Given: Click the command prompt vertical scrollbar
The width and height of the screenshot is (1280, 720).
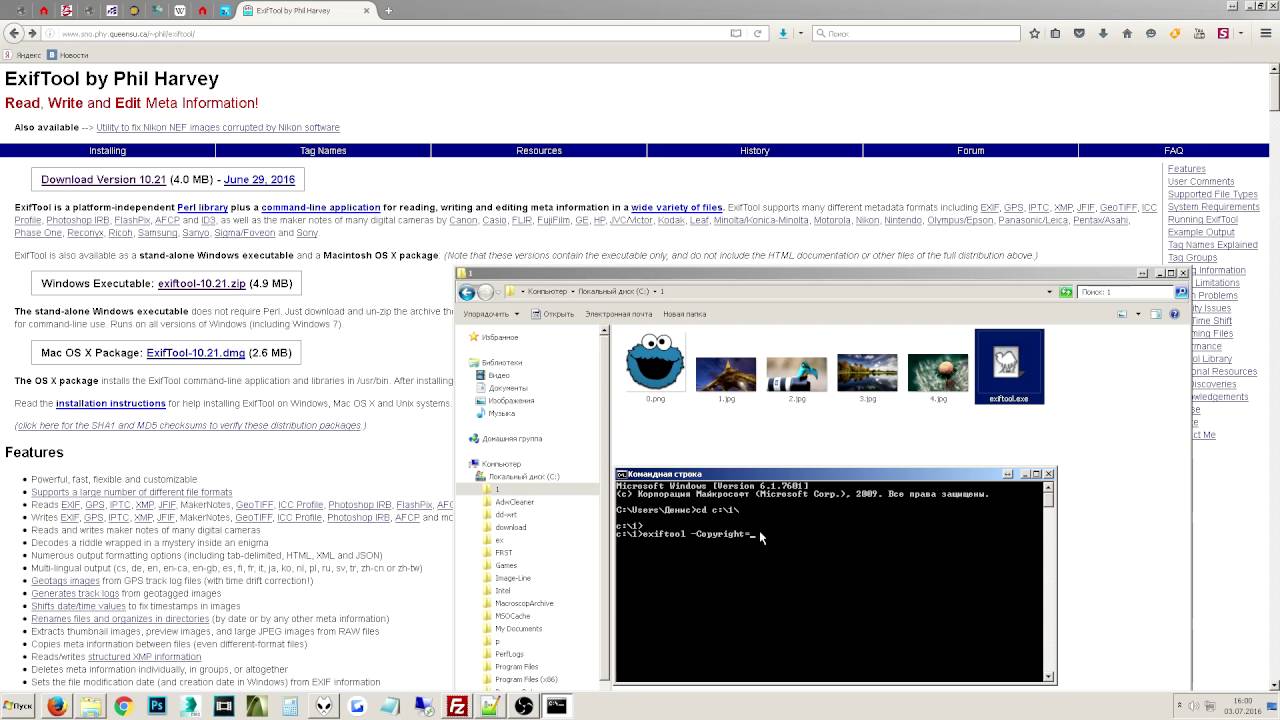Looking at the screenshot, I should tap(1048, 580).
